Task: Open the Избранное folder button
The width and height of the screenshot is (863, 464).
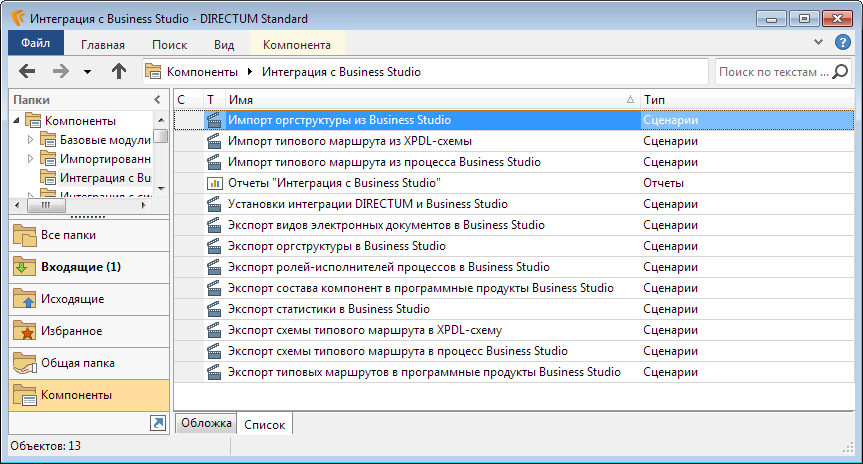Action: [89, 331]
